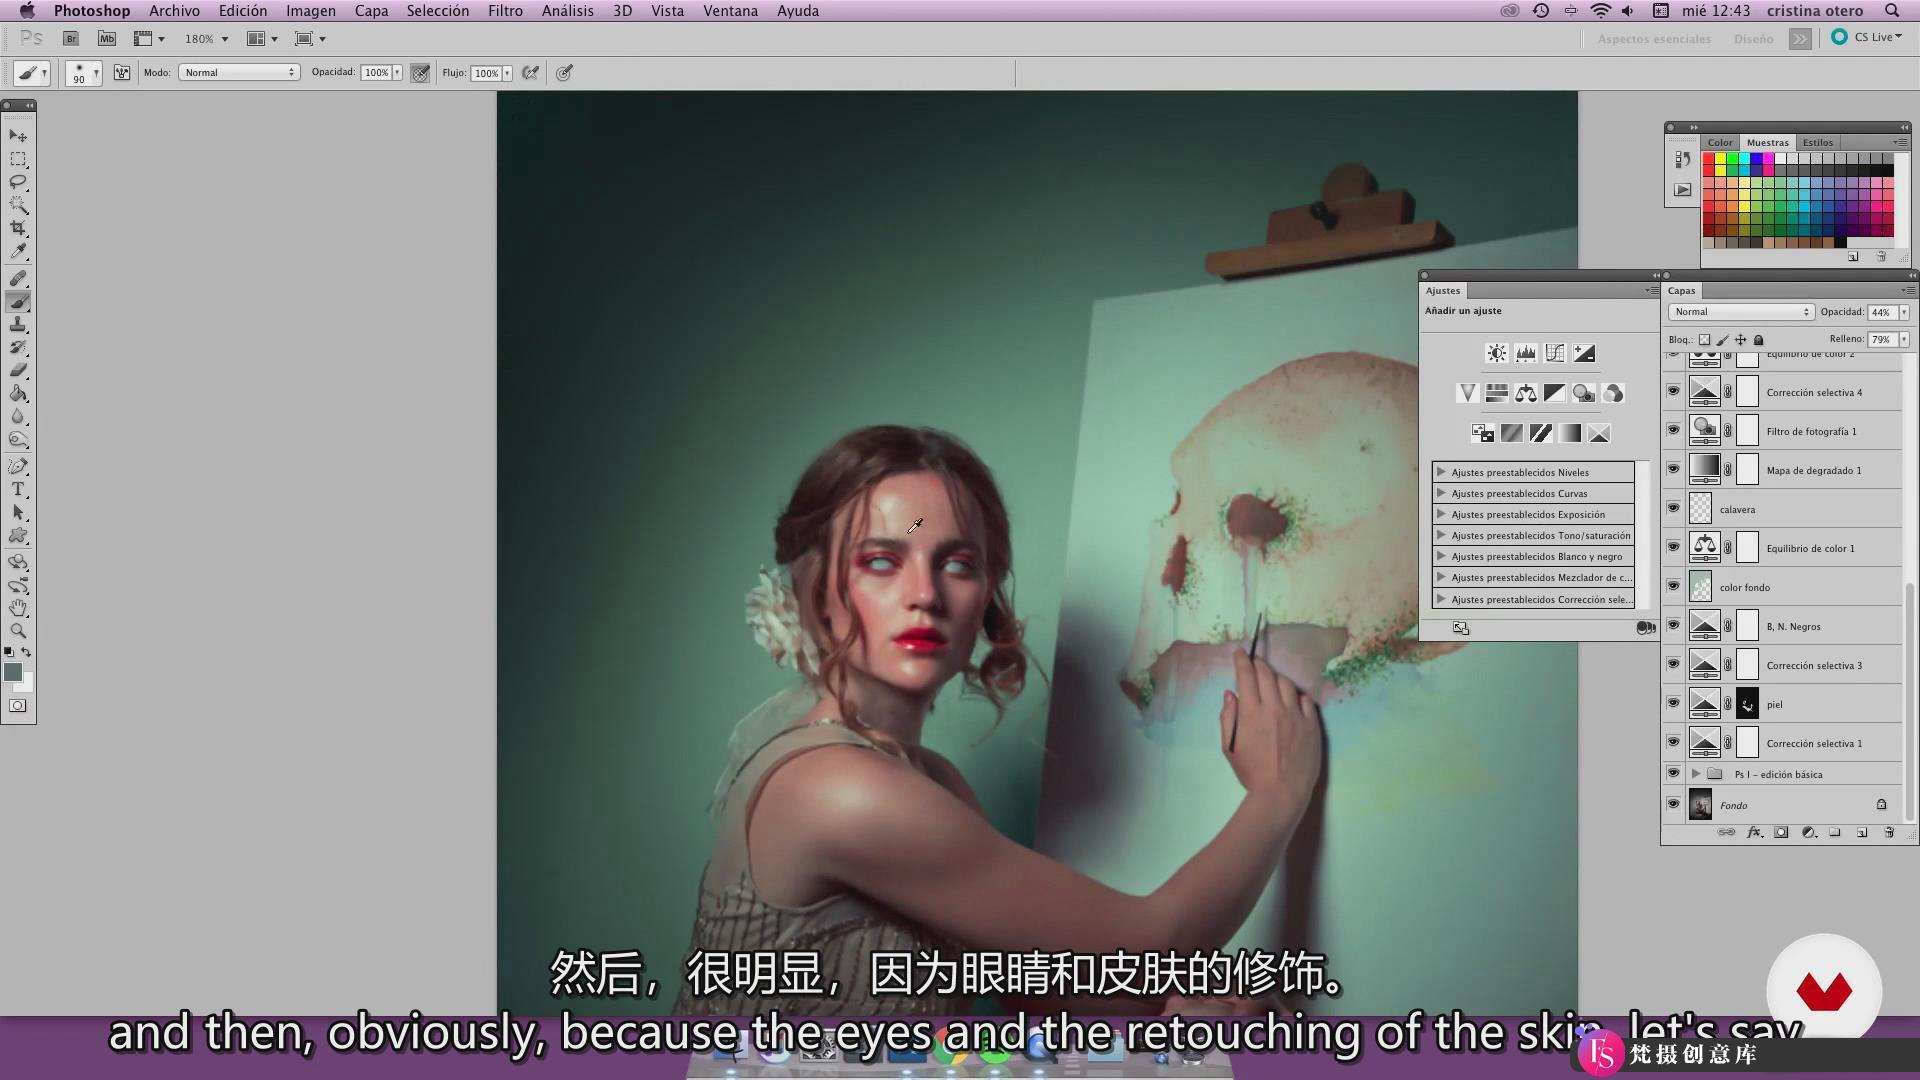Select the Spot Healing Brush tool
The width and height of the screenshot is (1920, 1080).
point(18,278)
